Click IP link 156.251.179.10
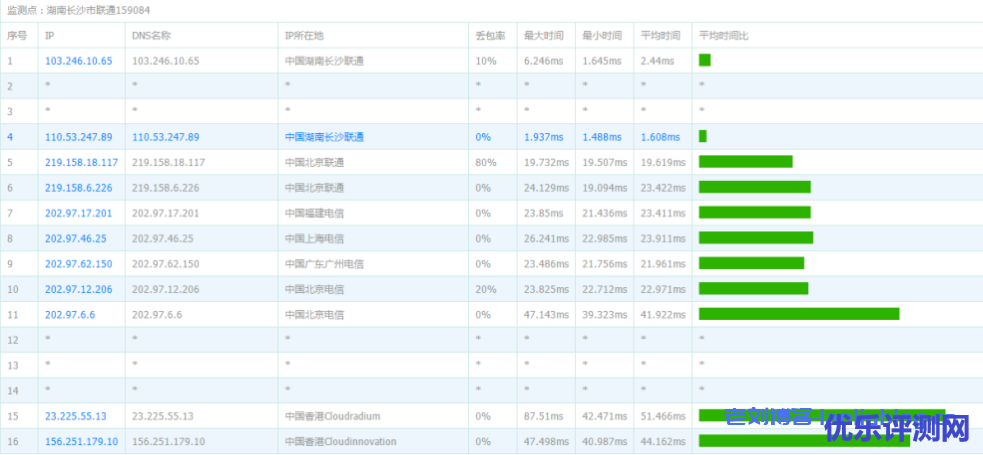 click(81, 442)
